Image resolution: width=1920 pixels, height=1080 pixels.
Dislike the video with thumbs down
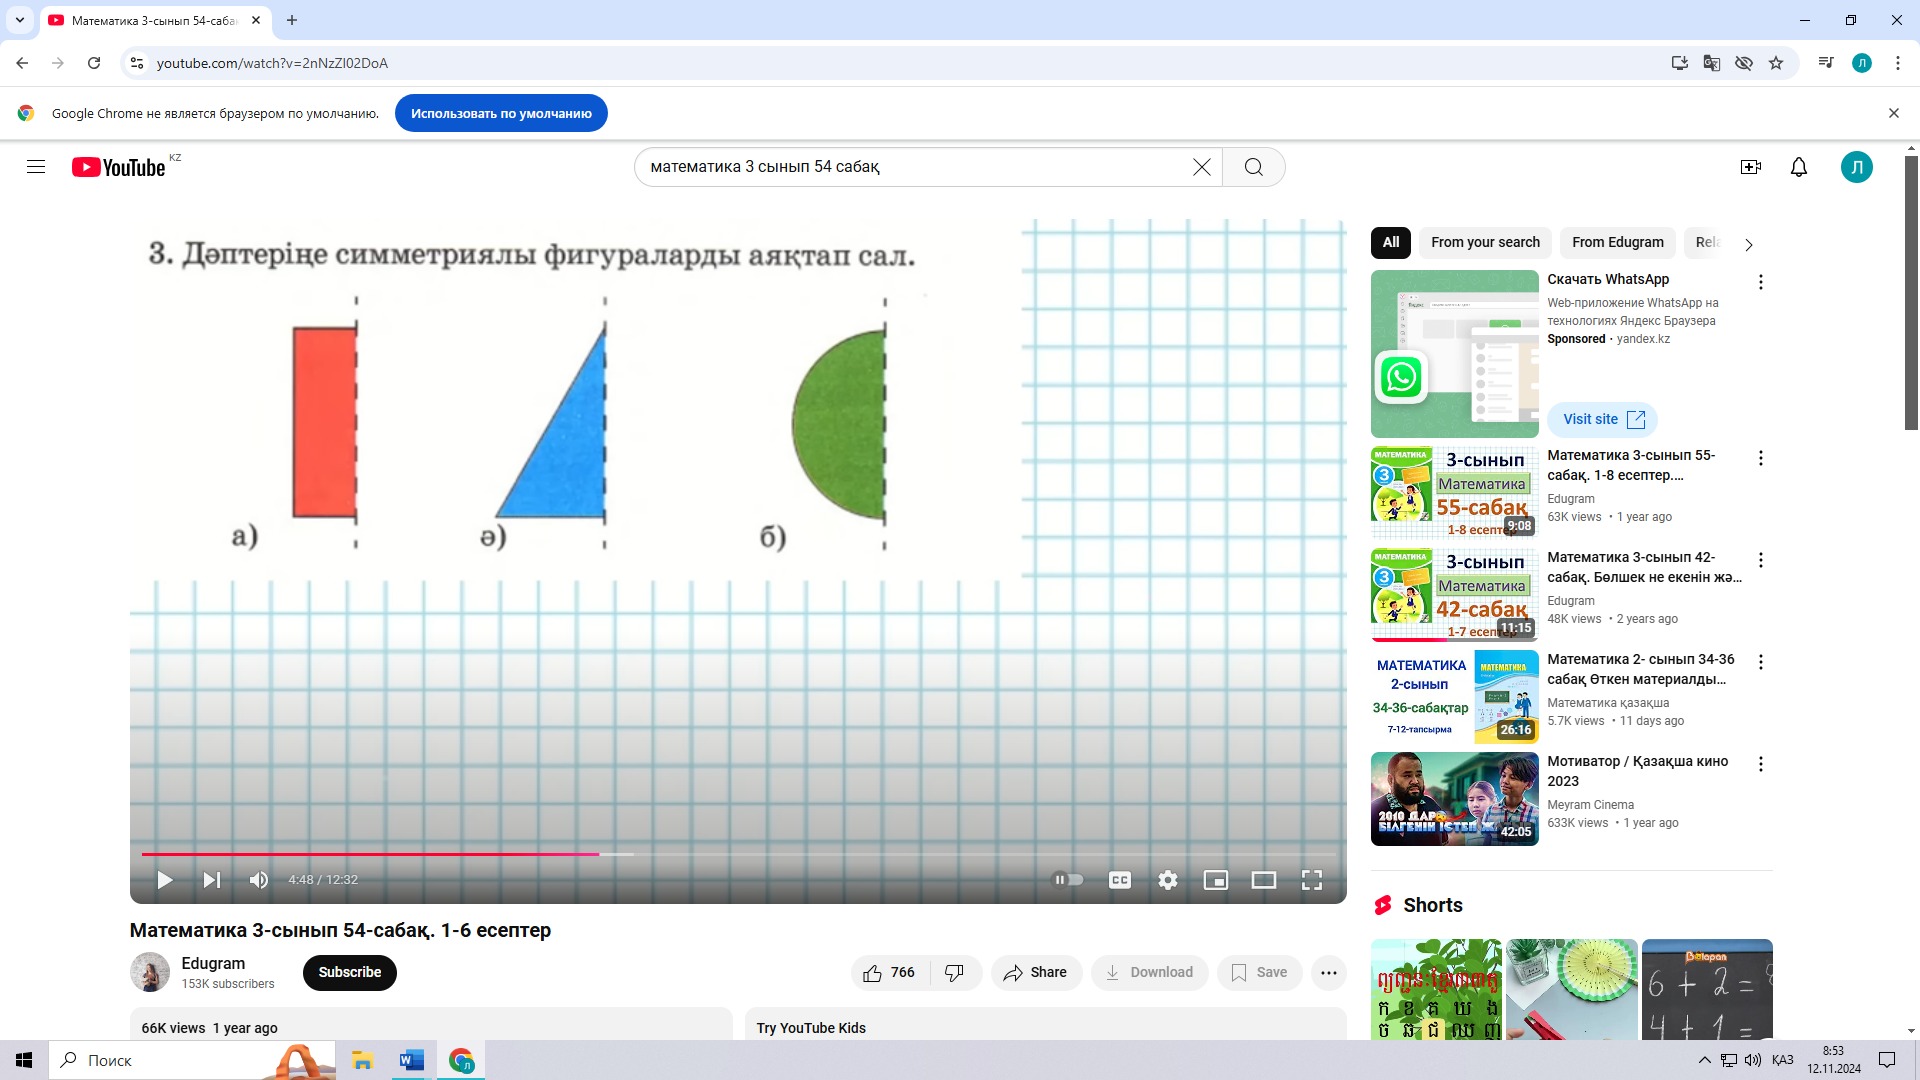(x=954, y=972)
